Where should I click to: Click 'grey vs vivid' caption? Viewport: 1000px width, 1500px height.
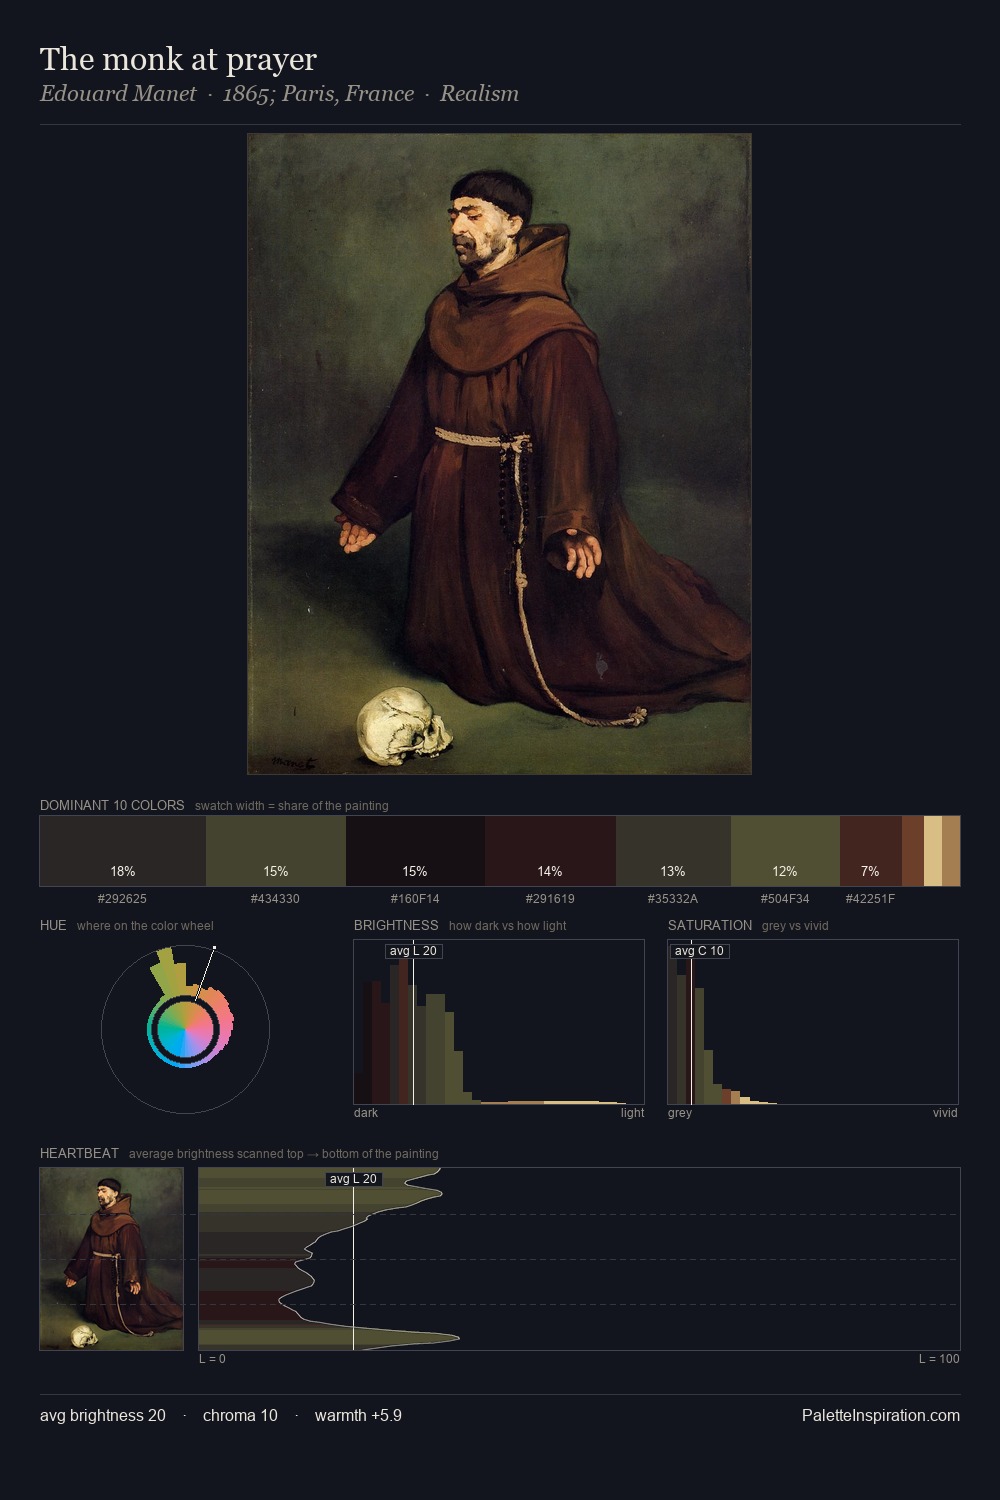coord(795,926)
